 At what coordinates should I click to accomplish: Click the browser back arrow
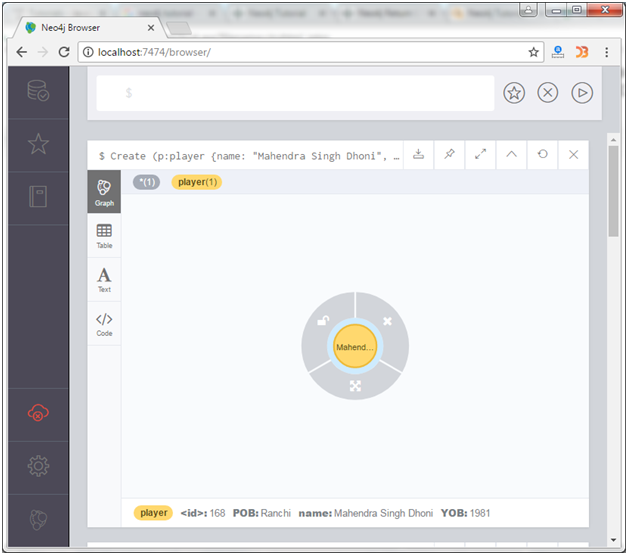pos(22,52)
